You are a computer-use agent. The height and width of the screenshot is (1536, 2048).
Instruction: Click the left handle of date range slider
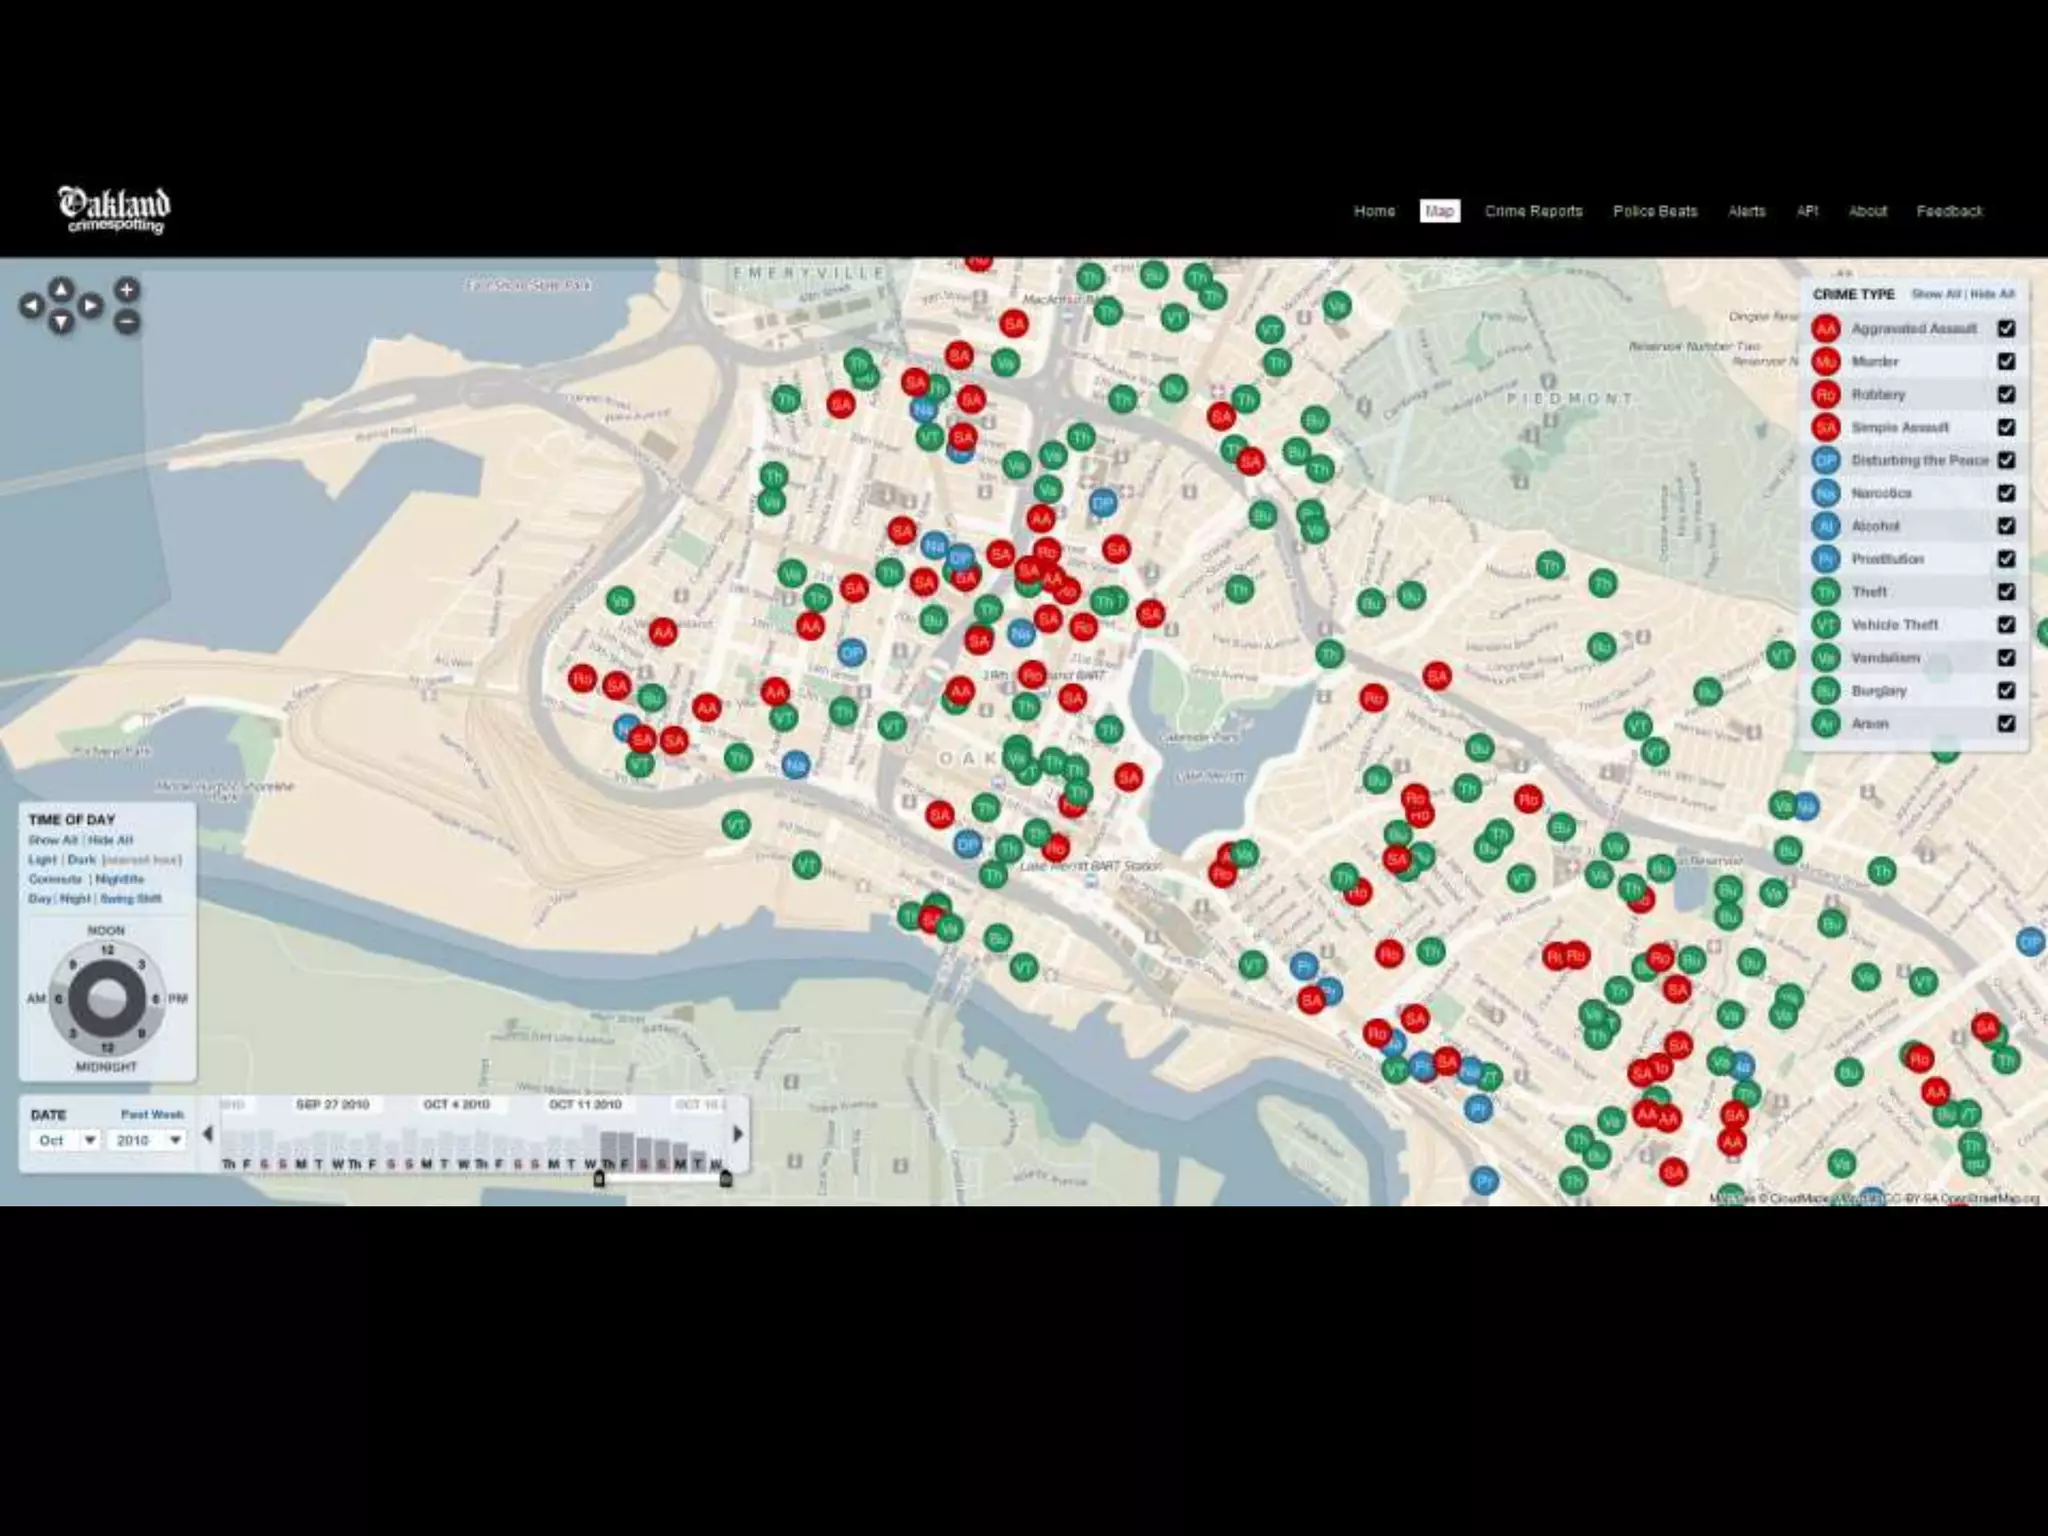point(599,1179)
